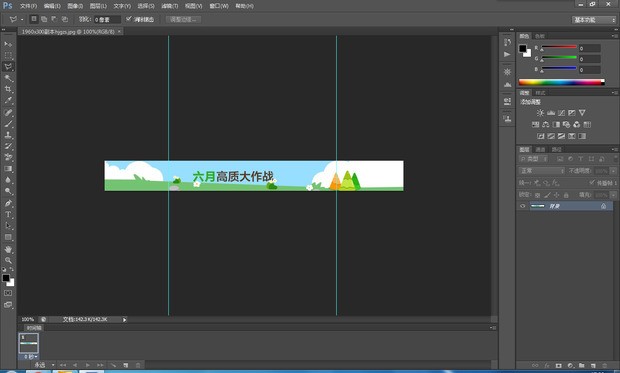Select the Move tool
This screenshot has height=373, width=620.
(x=8, y=44)
